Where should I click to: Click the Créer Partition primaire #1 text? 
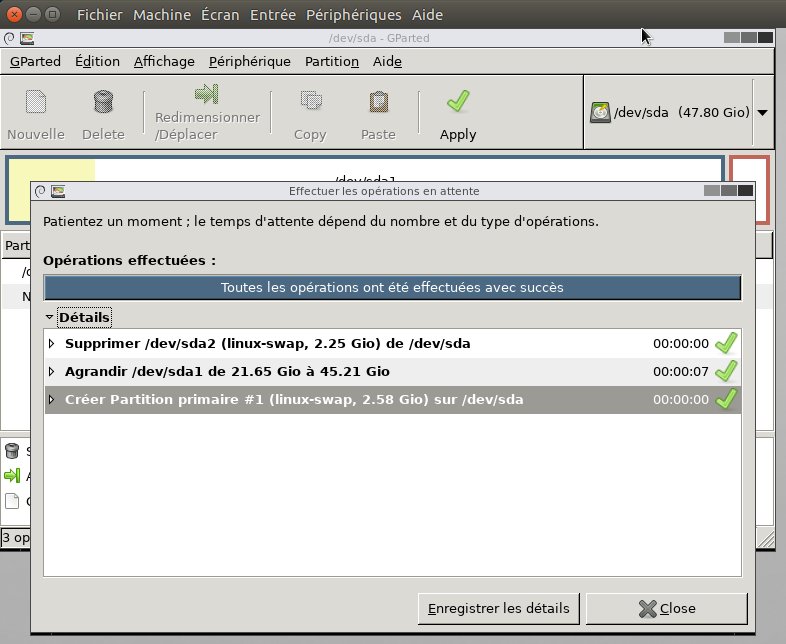point(294,399)
